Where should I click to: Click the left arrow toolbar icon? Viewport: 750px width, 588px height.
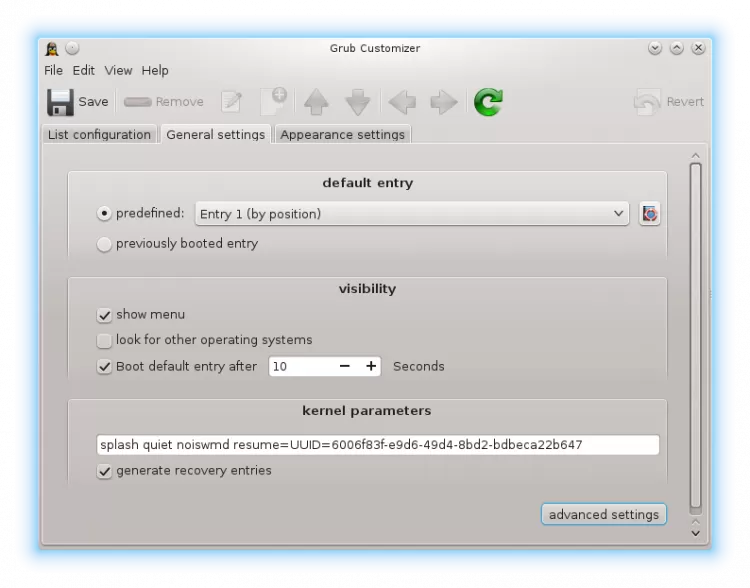[402, 102]
